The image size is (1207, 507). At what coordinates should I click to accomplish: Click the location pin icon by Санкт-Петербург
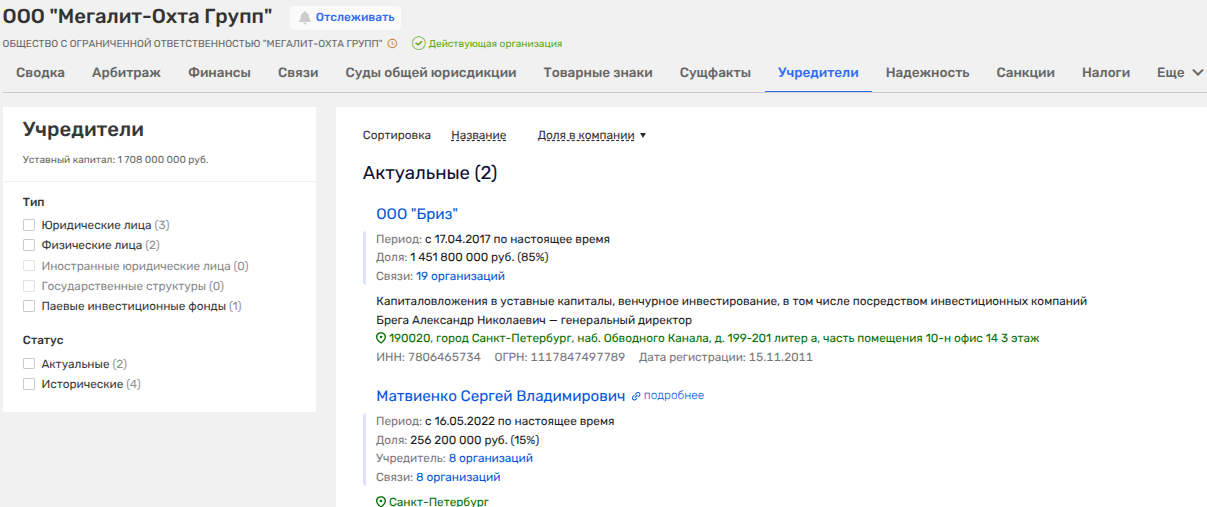pos(381,501)
